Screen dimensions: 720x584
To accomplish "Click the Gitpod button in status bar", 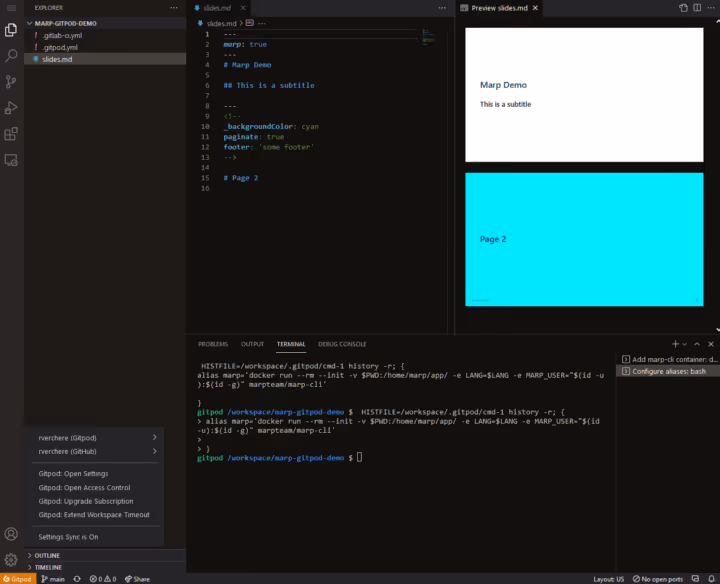I will [17, 579].
